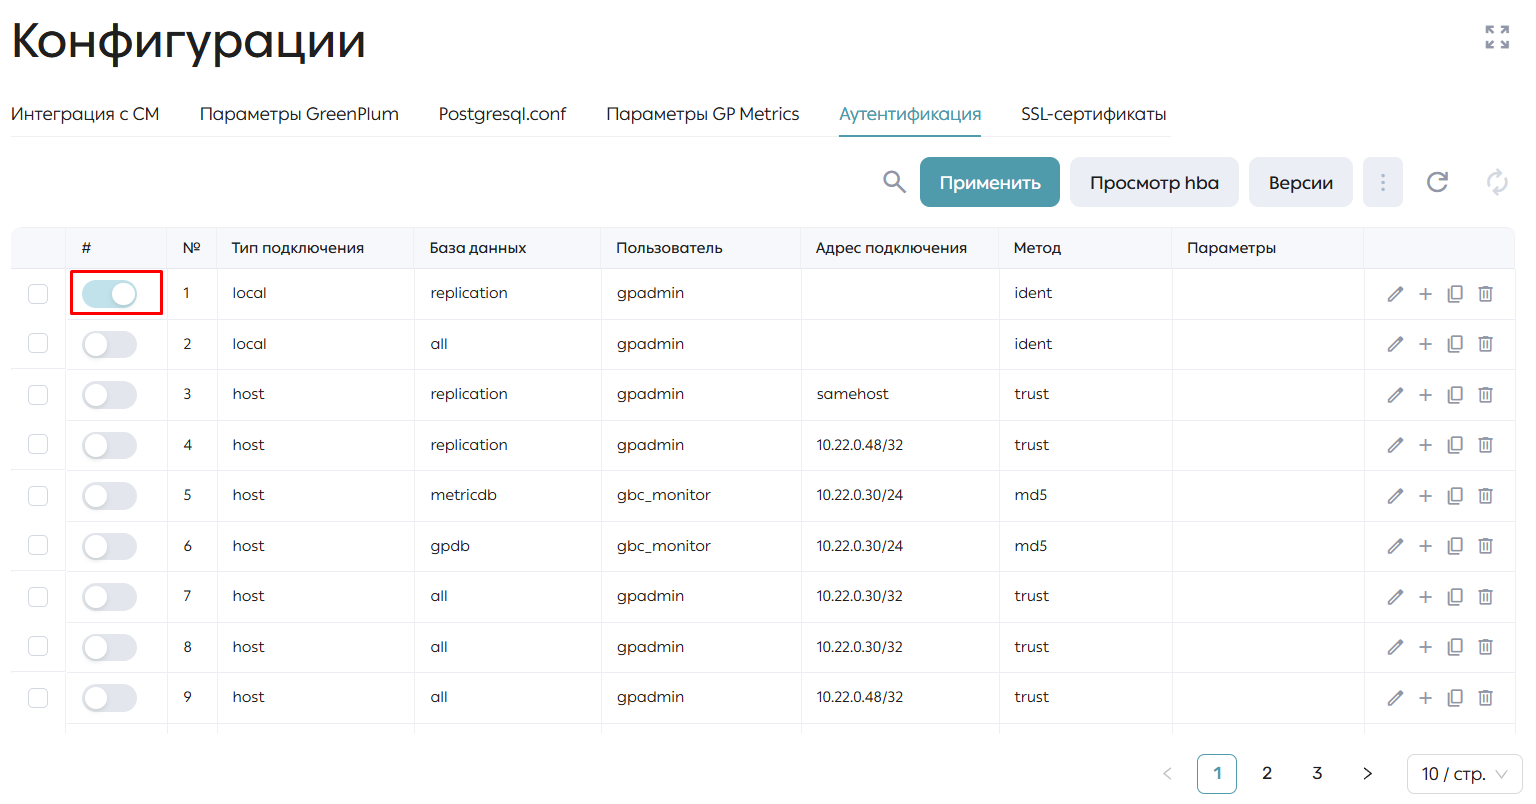
Task: Edit row 1 with the pencil icon
Action: (x=1395, y=294)
